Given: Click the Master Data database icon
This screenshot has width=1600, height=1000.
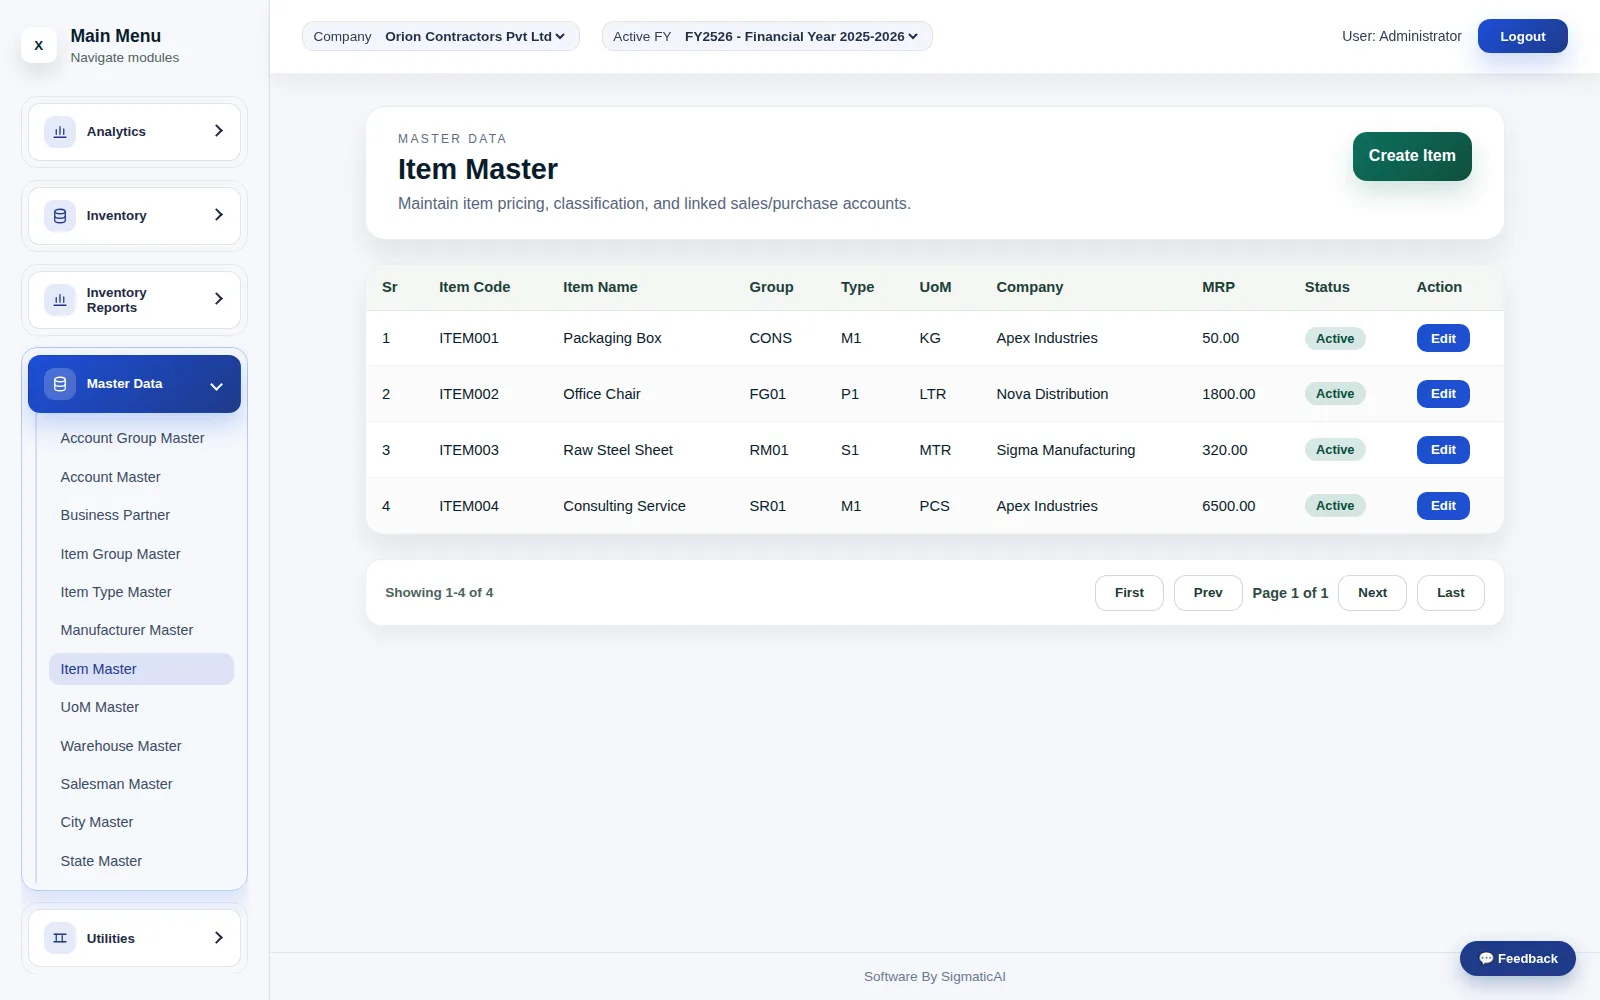Looking at the screenshot, I should (60, 384).
